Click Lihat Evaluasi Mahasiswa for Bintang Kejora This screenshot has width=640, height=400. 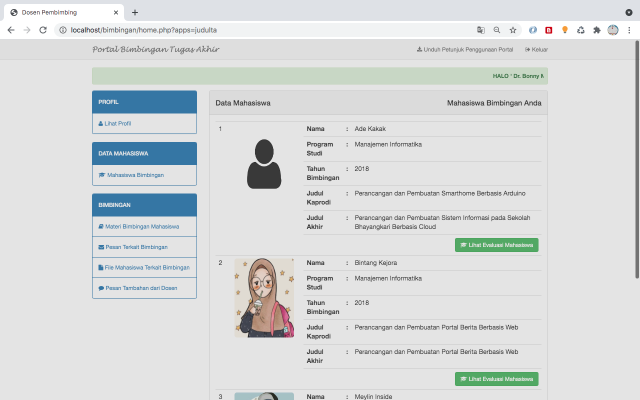[496, 379]
